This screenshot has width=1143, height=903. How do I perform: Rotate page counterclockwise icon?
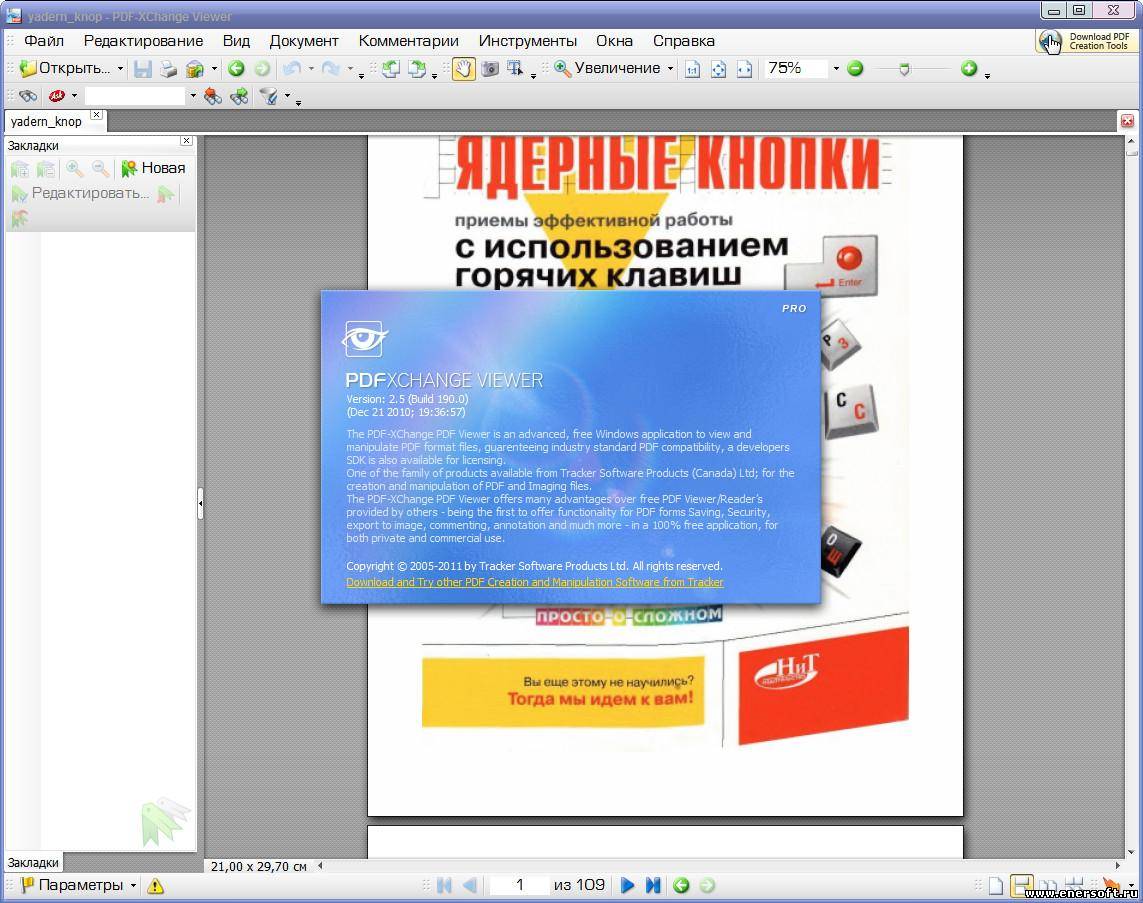click(391, 69)
